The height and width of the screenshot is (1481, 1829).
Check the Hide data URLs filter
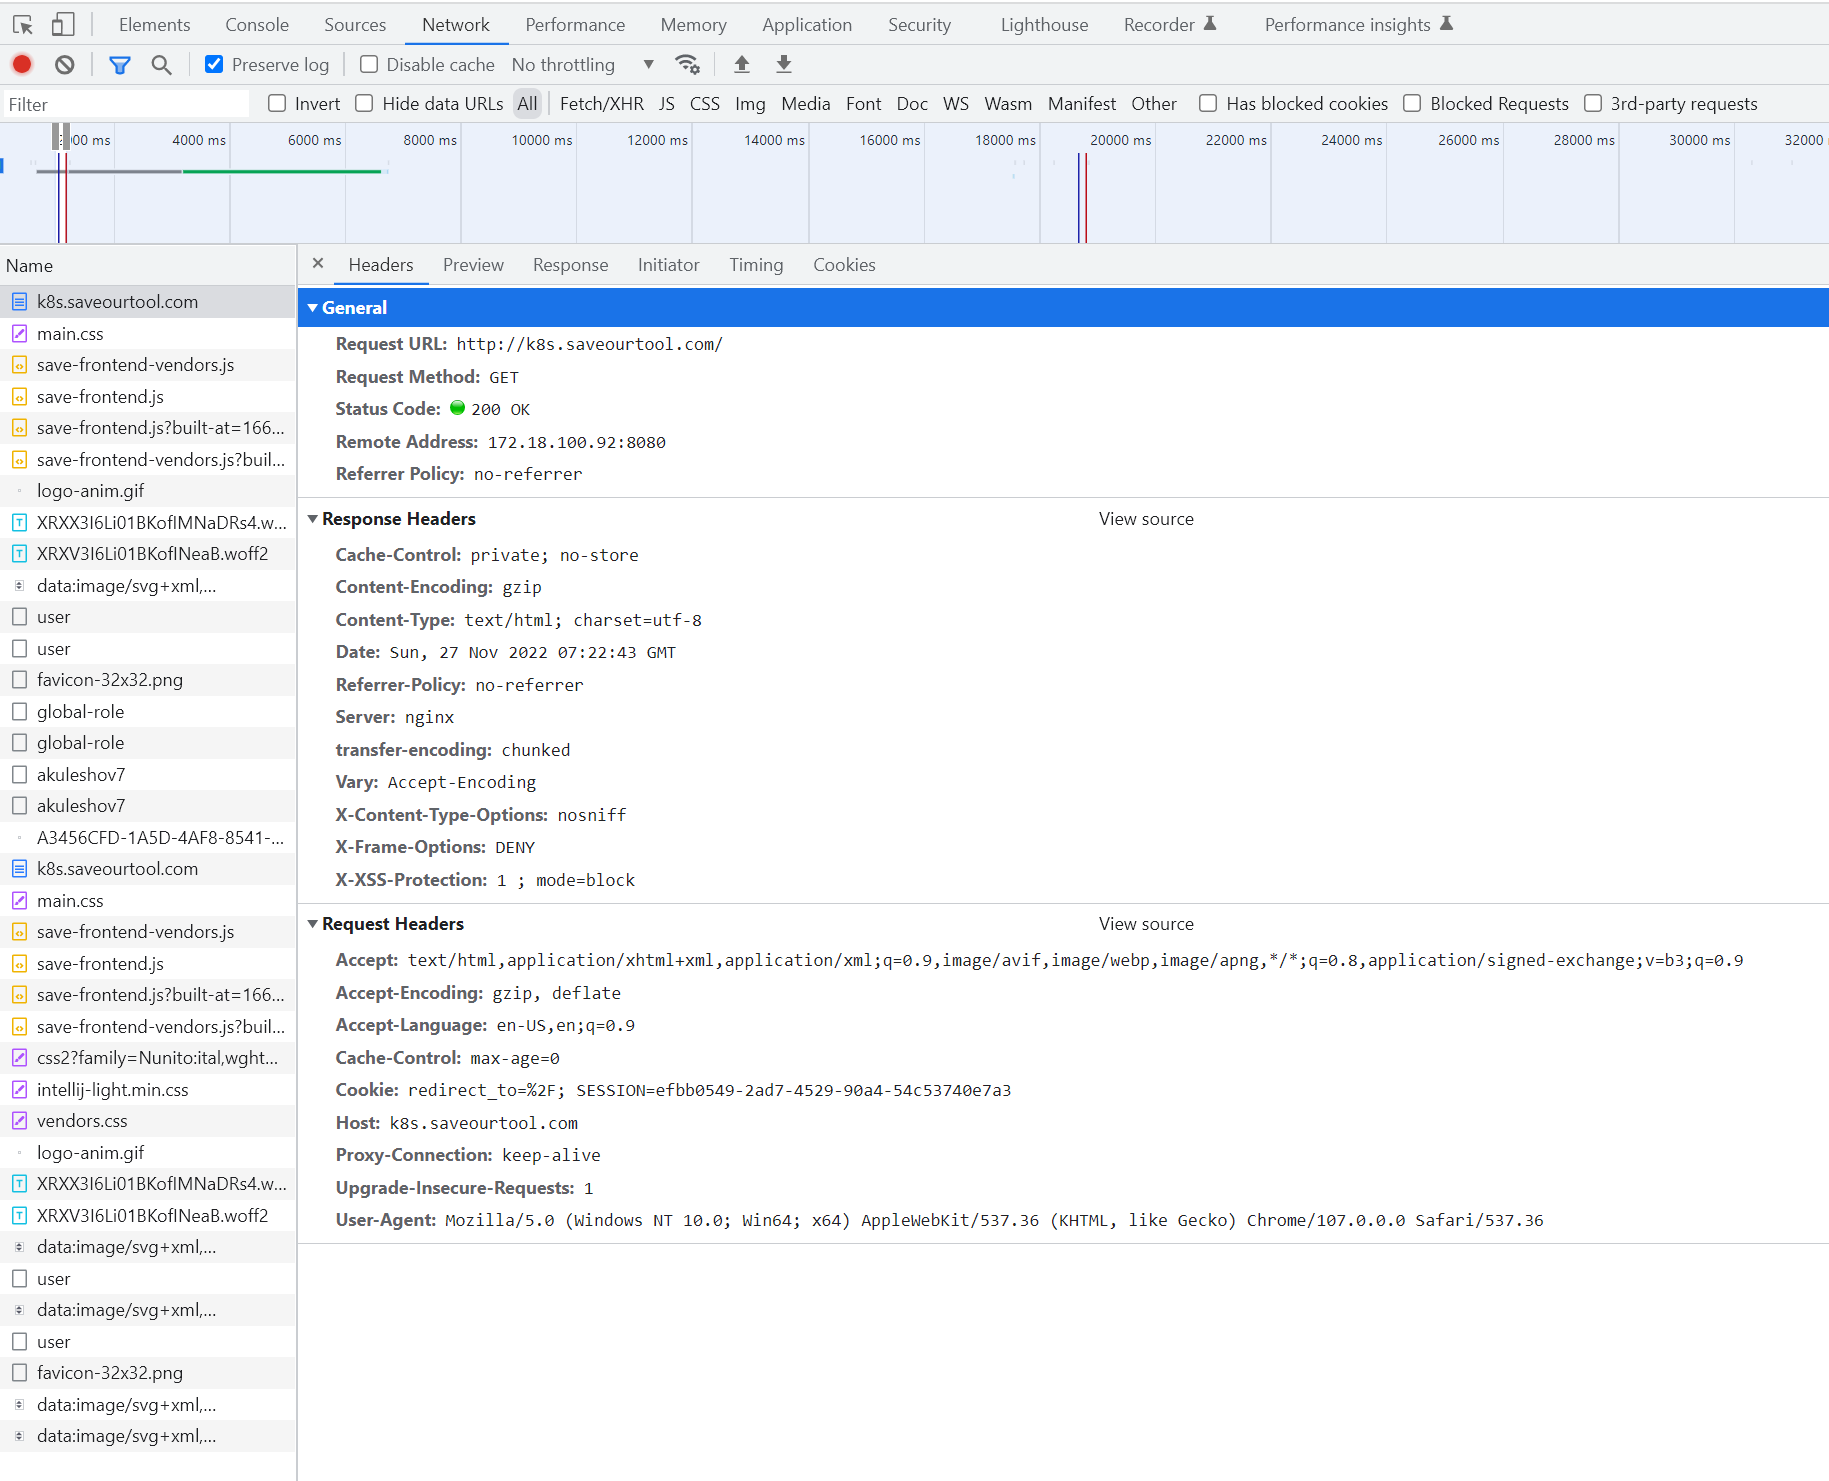[x=364, y=103]
